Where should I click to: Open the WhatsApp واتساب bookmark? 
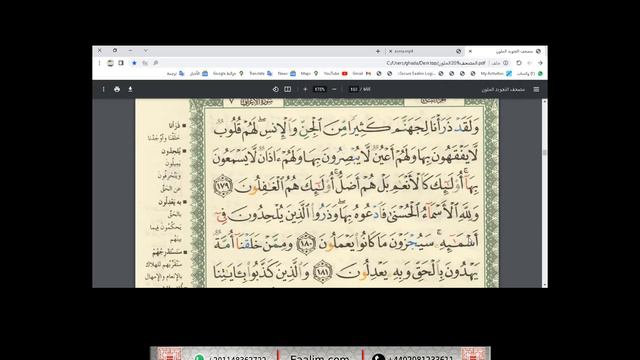[x=530, y=73]
